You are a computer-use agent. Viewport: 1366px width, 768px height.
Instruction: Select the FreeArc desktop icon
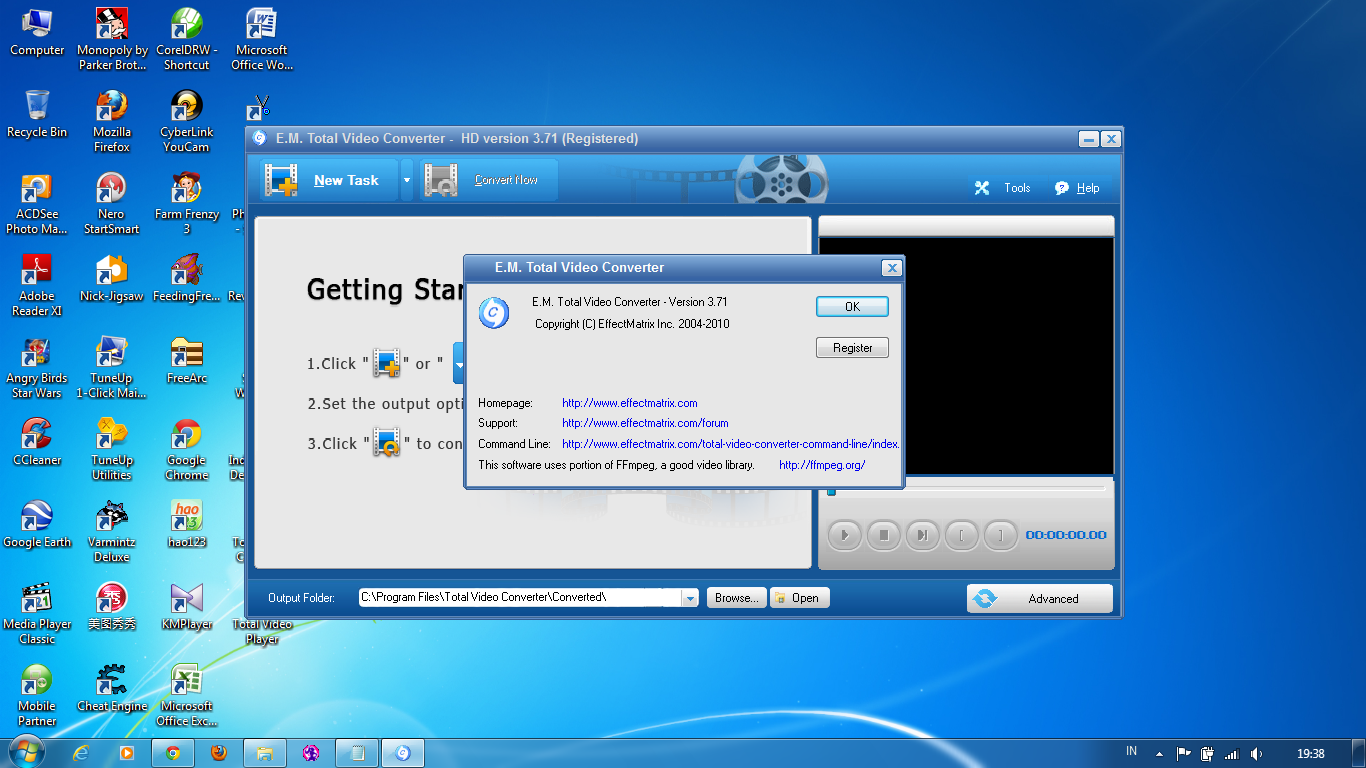click(x=187, y=360)
